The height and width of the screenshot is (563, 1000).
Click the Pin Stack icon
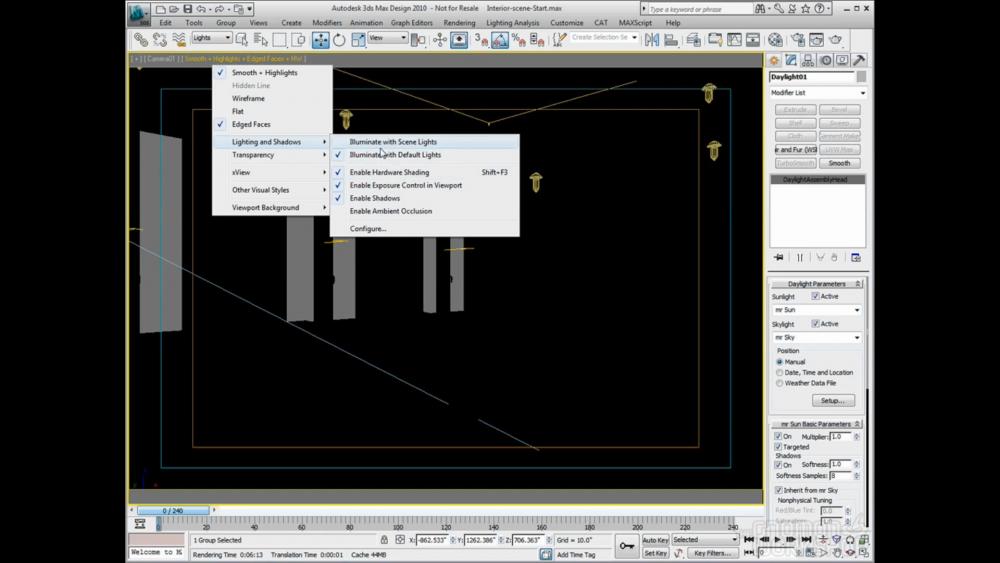[x=779, y=257]
